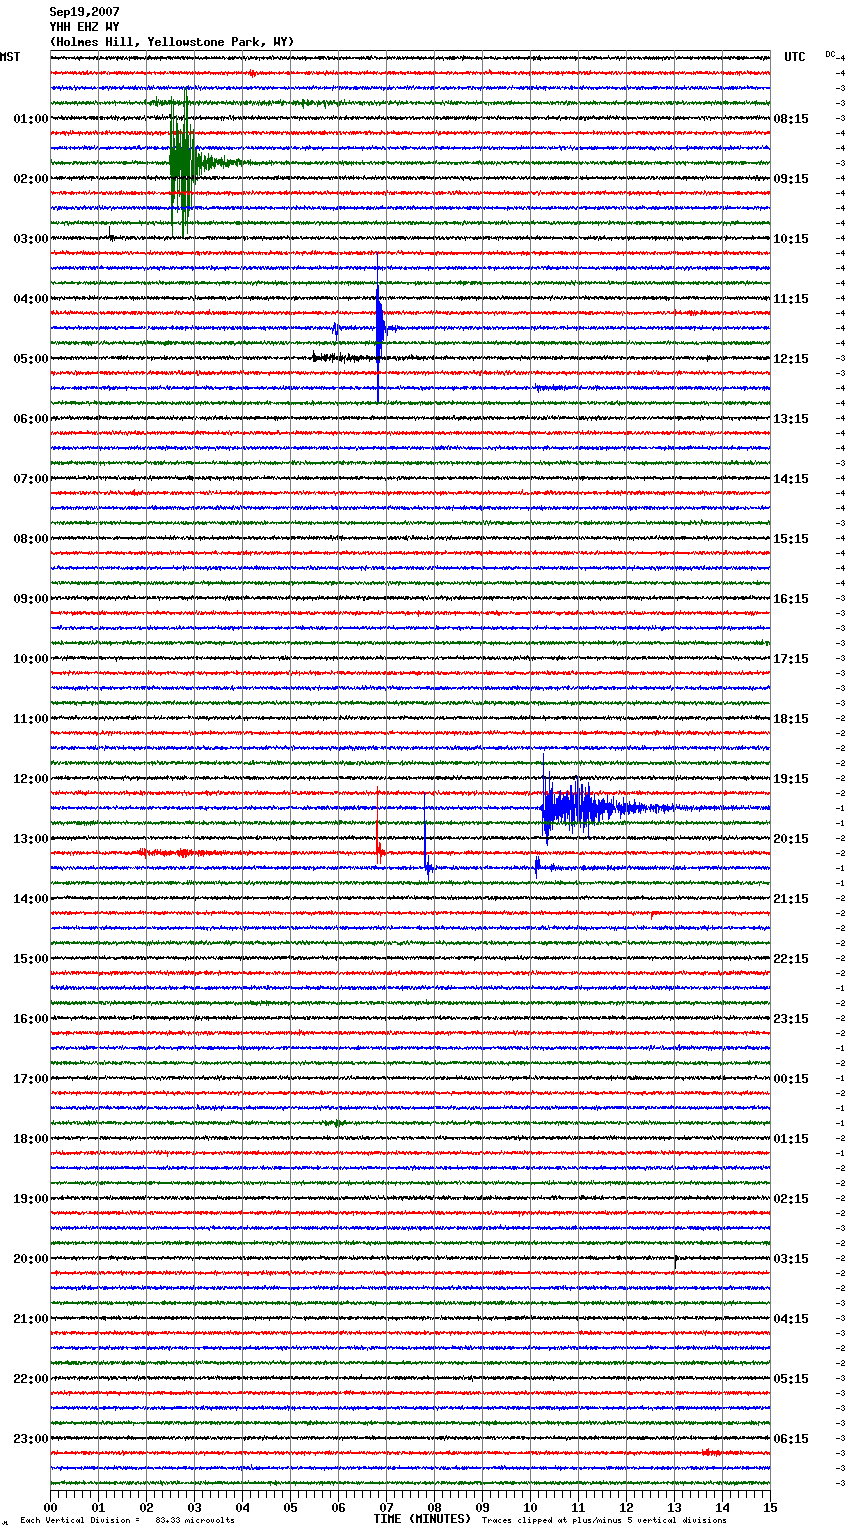
Task: Click the 12:15 UTC time label
Action: pyautogui.click(x=791, y=359)
